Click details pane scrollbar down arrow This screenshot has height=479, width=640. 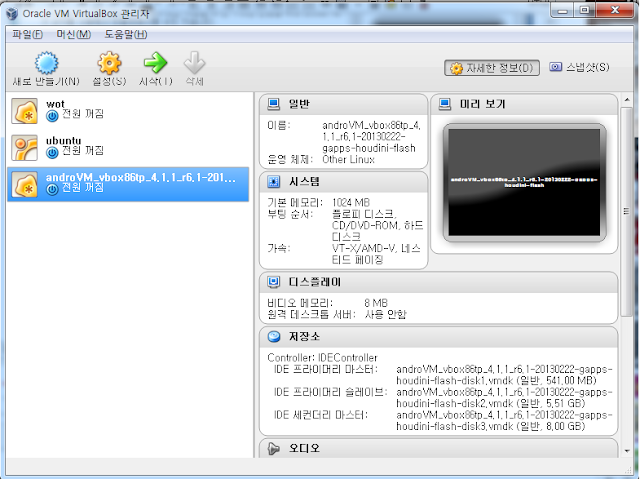pyautogui.click(x=627, y=451)
